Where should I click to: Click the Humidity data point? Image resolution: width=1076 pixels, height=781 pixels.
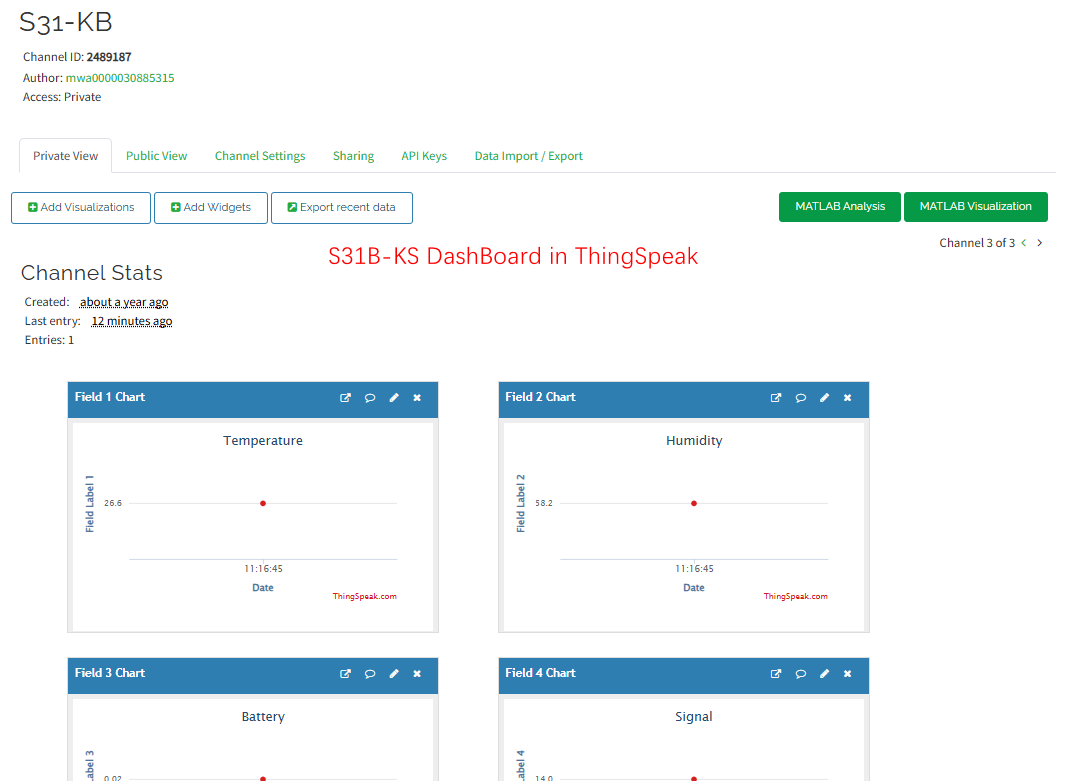tap(694, 503)
